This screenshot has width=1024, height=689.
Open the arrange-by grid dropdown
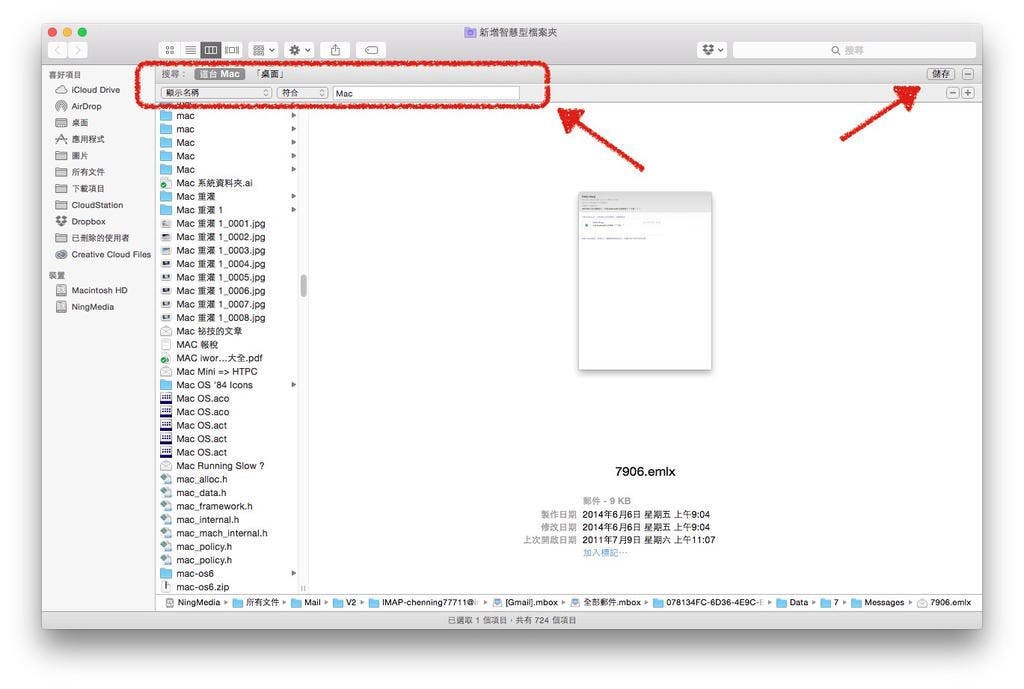[264, 50]
